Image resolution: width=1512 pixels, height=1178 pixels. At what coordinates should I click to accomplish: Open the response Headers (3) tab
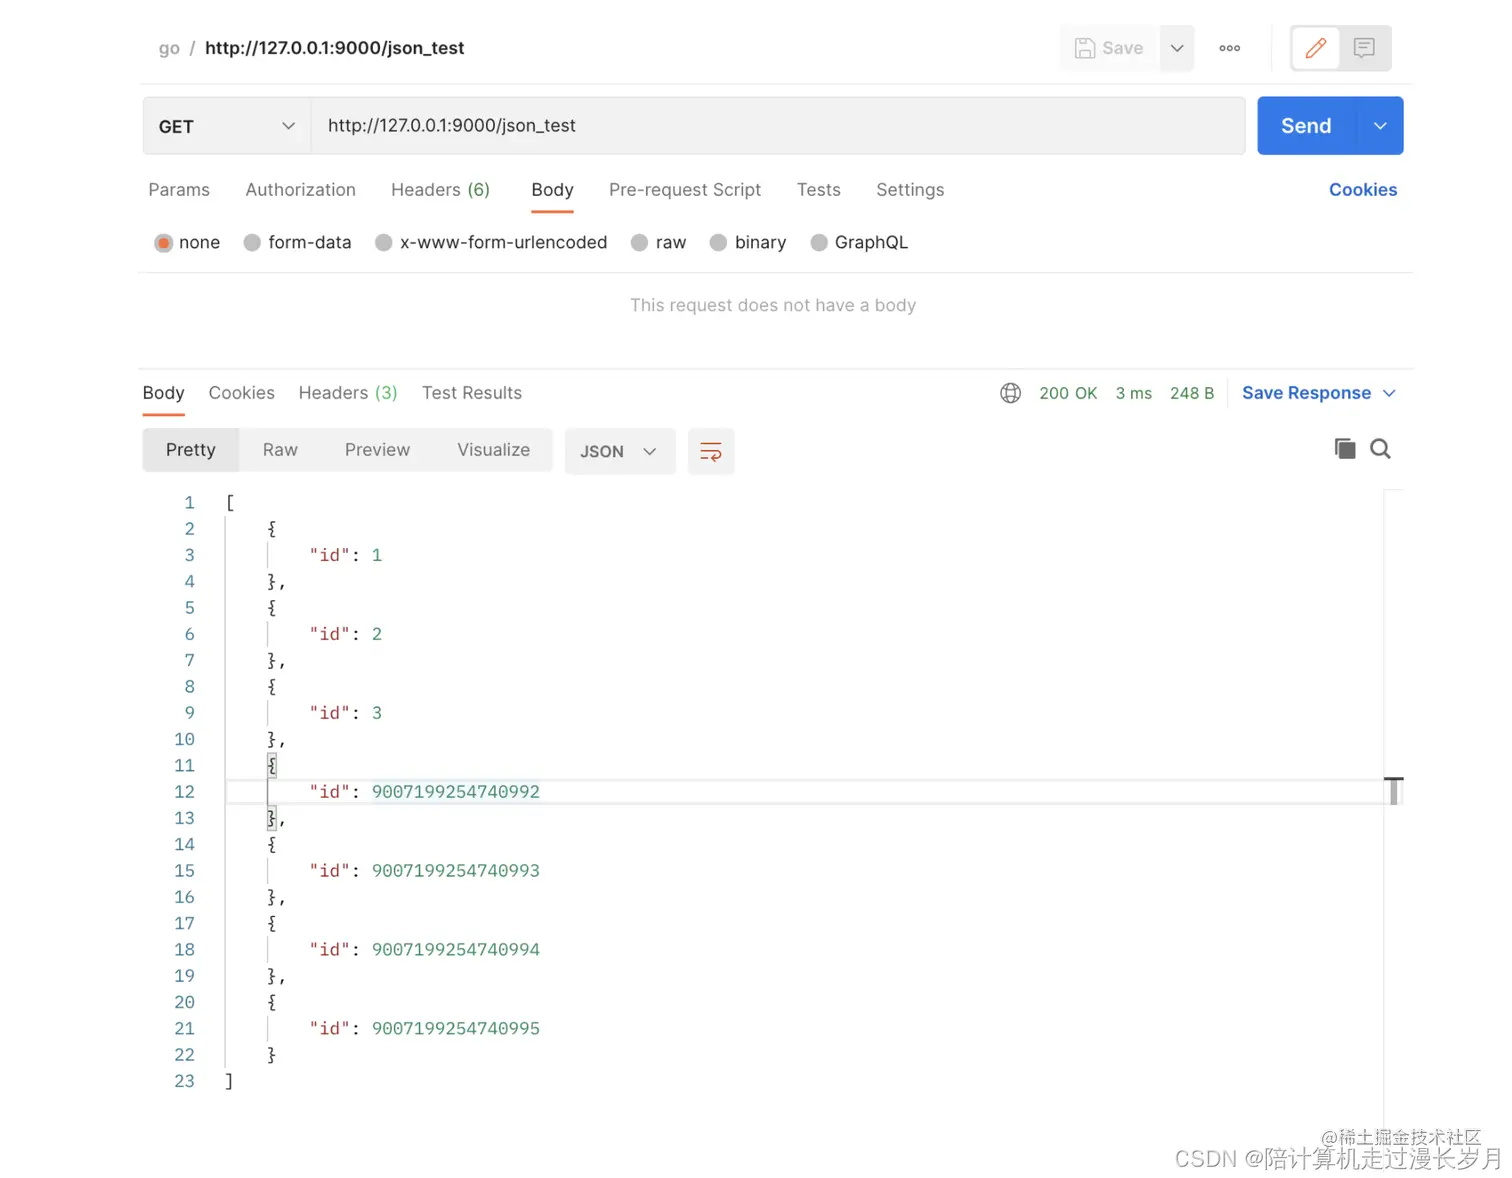coord(348,393)
